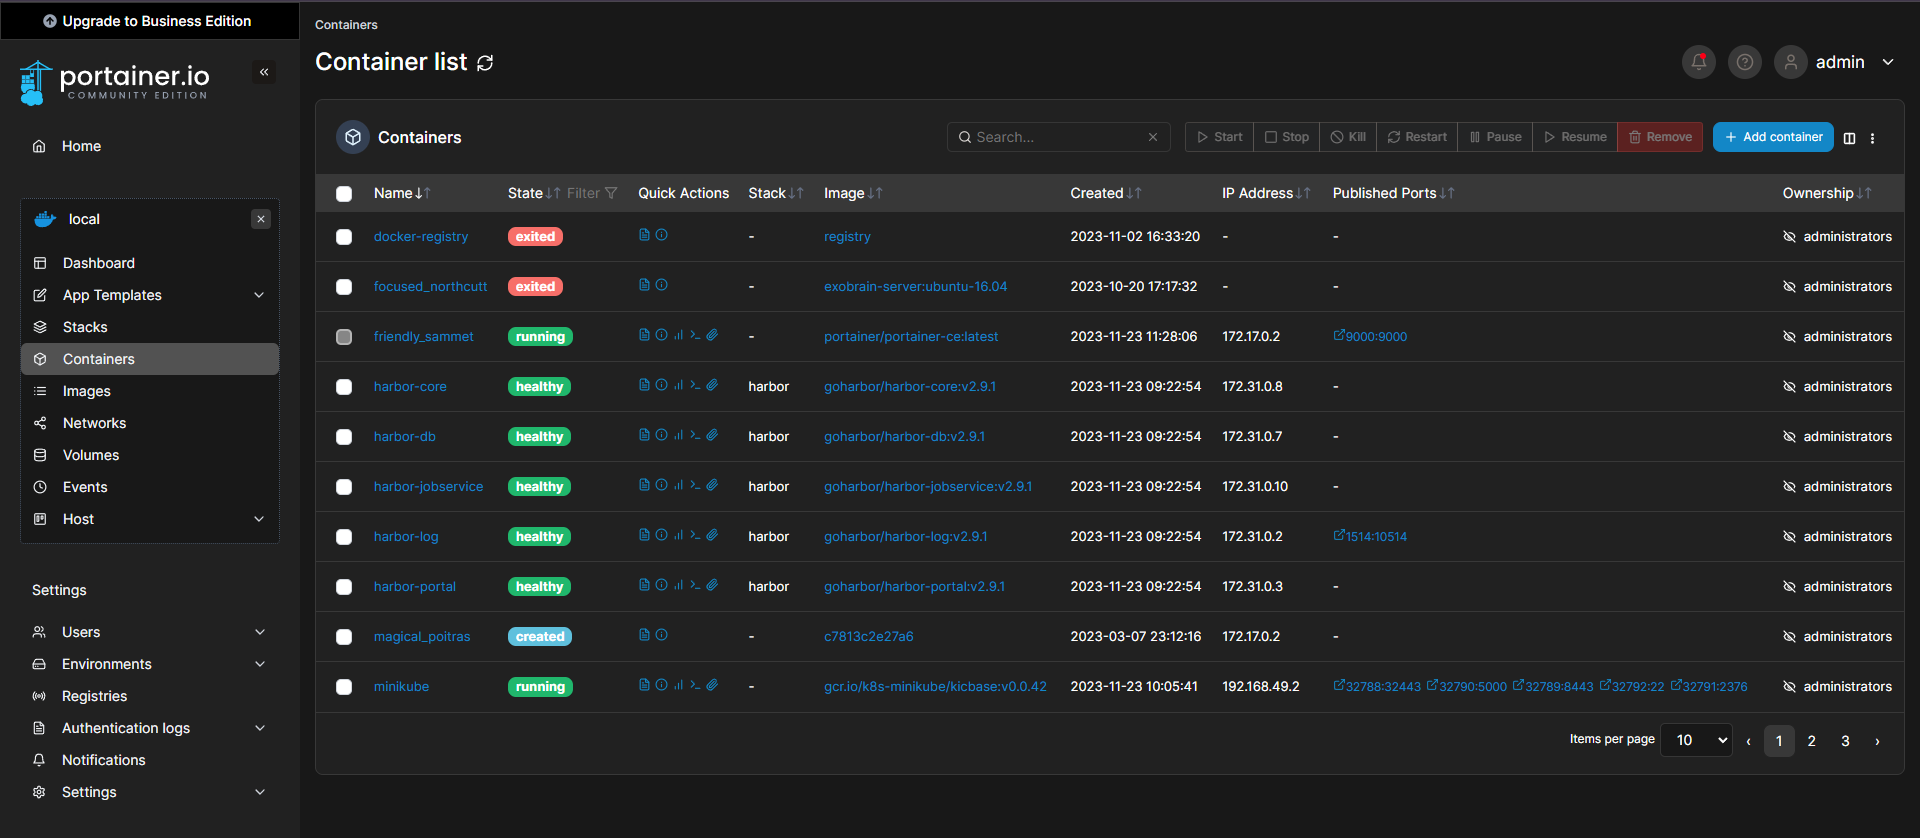
Task: Sort by Created column arrows
Action: click(x=1134, y=193)
